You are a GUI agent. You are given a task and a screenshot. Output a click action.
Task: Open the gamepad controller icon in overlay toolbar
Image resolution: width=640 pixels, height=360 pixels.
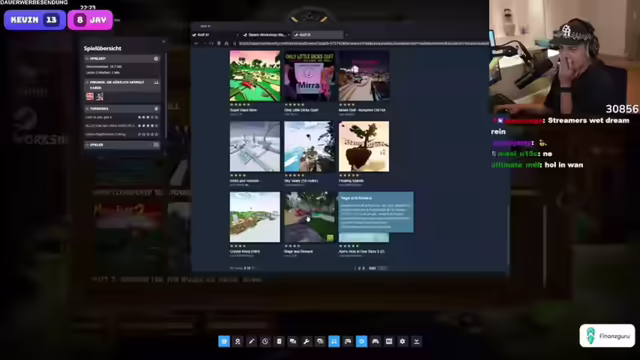point(376,341)
